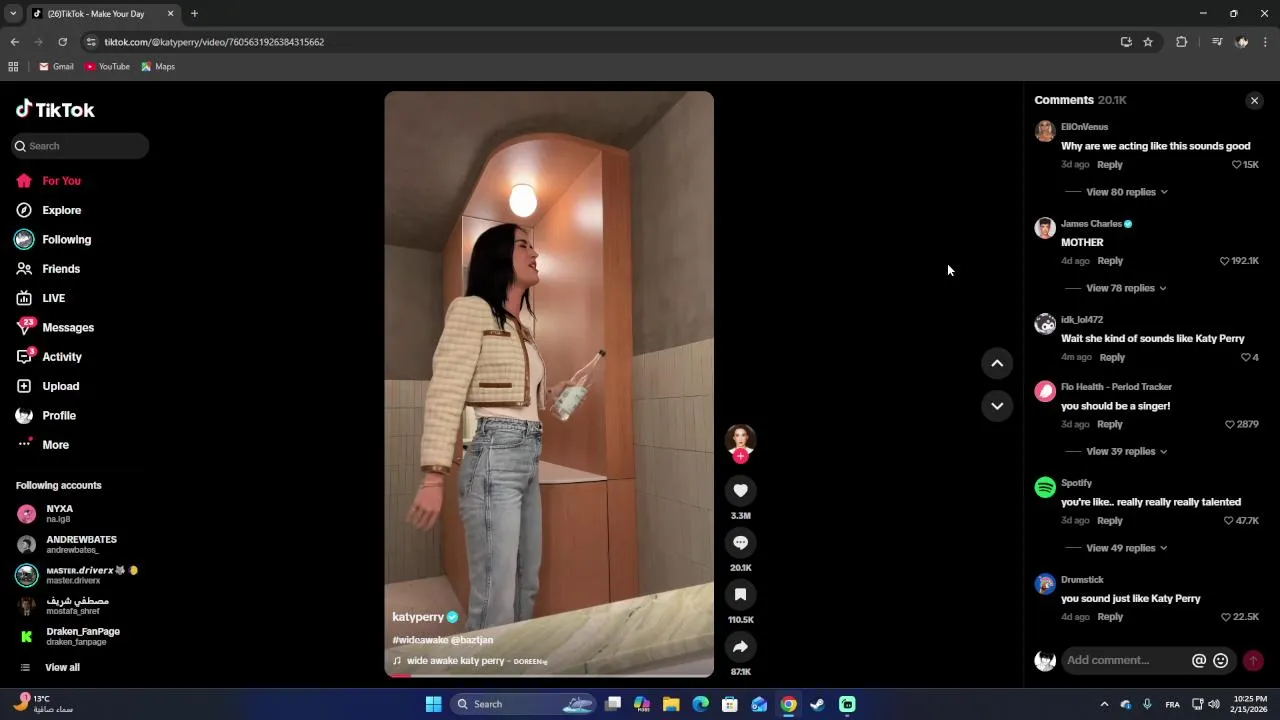
Task: Go to next video with down arrow
Action: tap(997, 406)
